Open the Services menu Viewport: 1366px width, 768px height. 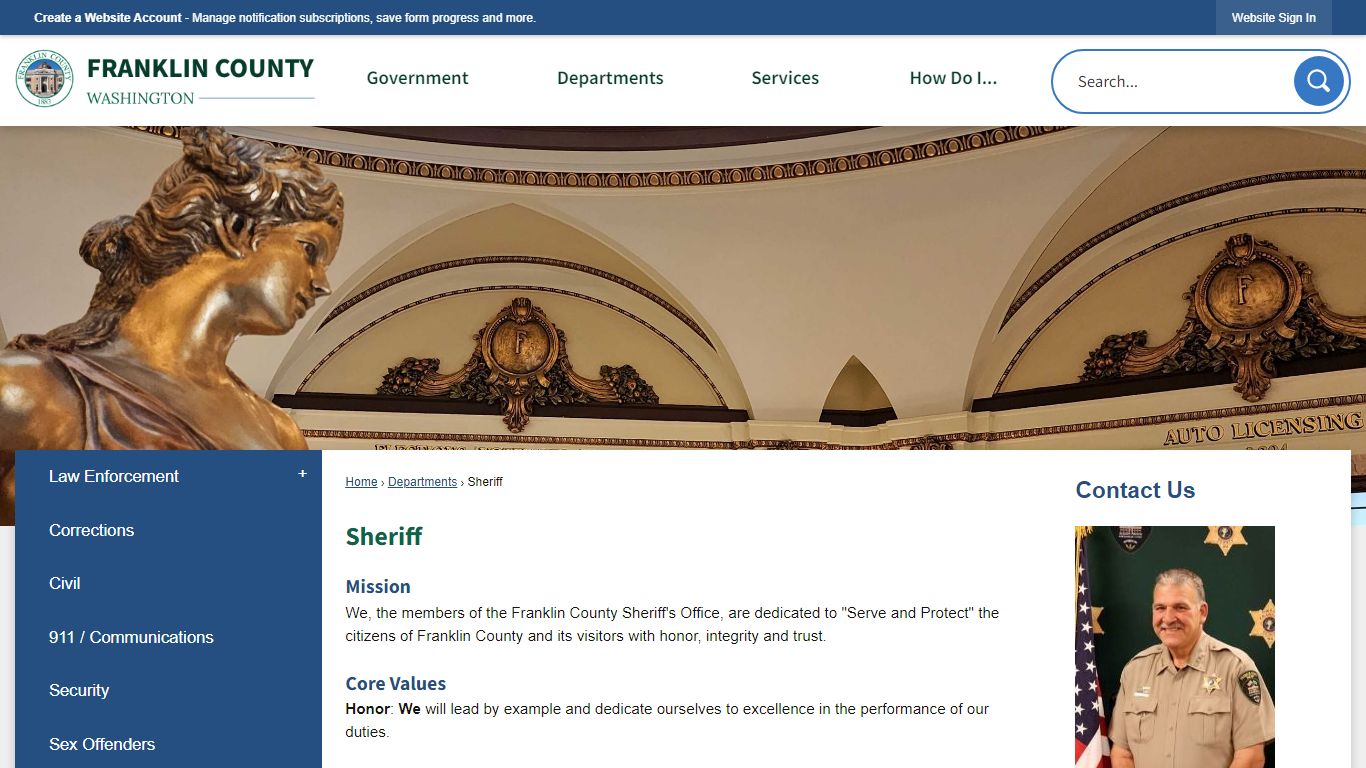click(x=785, y=78)
